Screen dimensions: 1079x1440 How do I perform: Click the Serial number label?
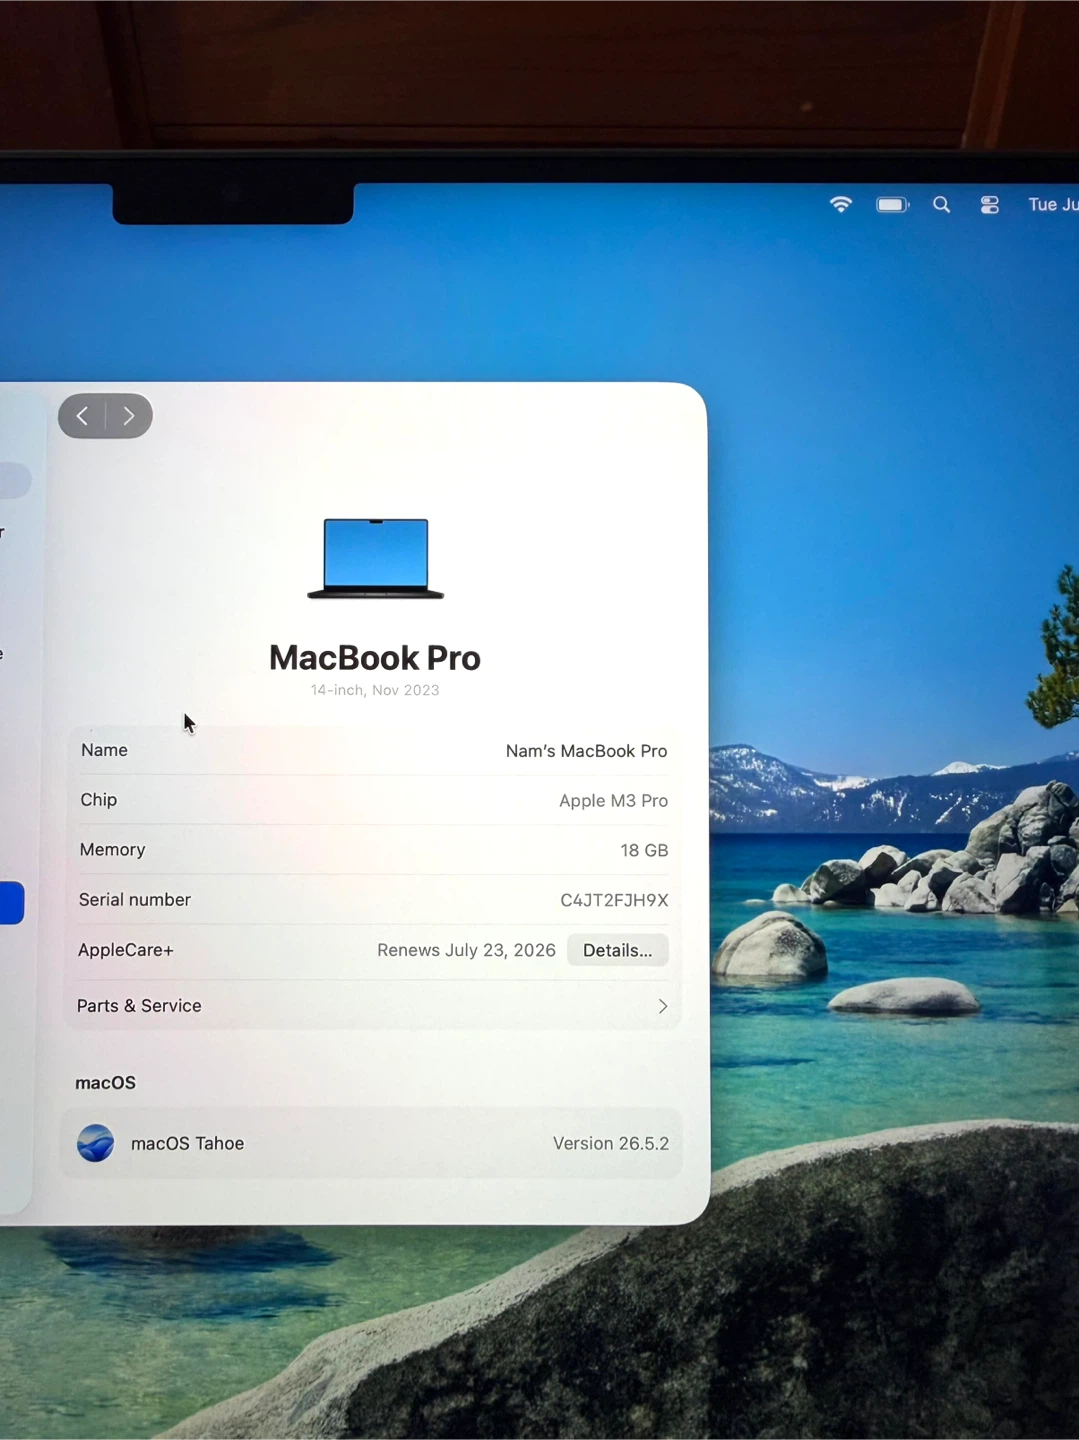pyautogui.click(x=135, y=899)
